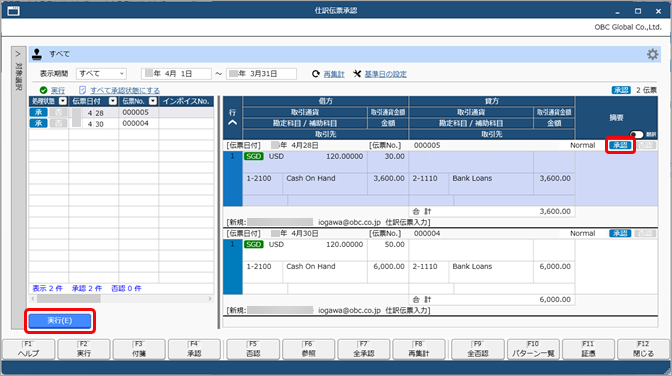Set slip 000005 detail to 否認
Screen dimensions: 672x376
click(x=645, y=145)
